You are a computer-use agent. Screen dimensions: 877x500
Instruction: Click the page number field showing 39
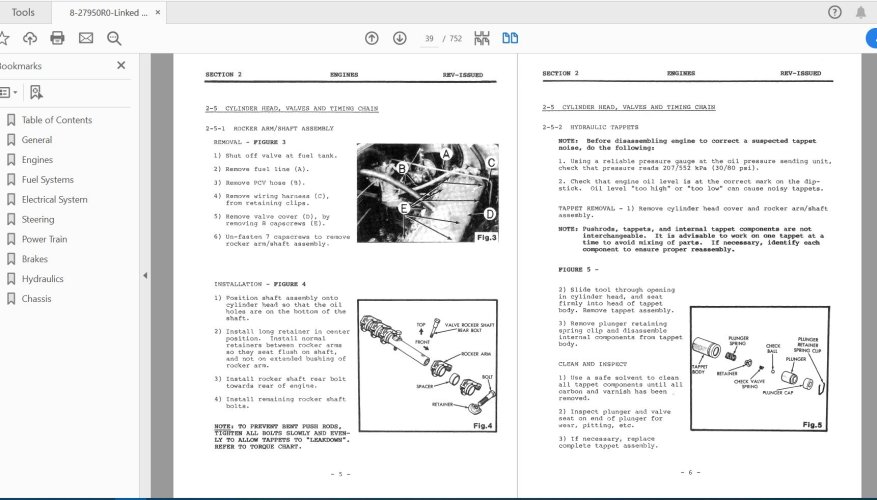click(x=429, y=39)
